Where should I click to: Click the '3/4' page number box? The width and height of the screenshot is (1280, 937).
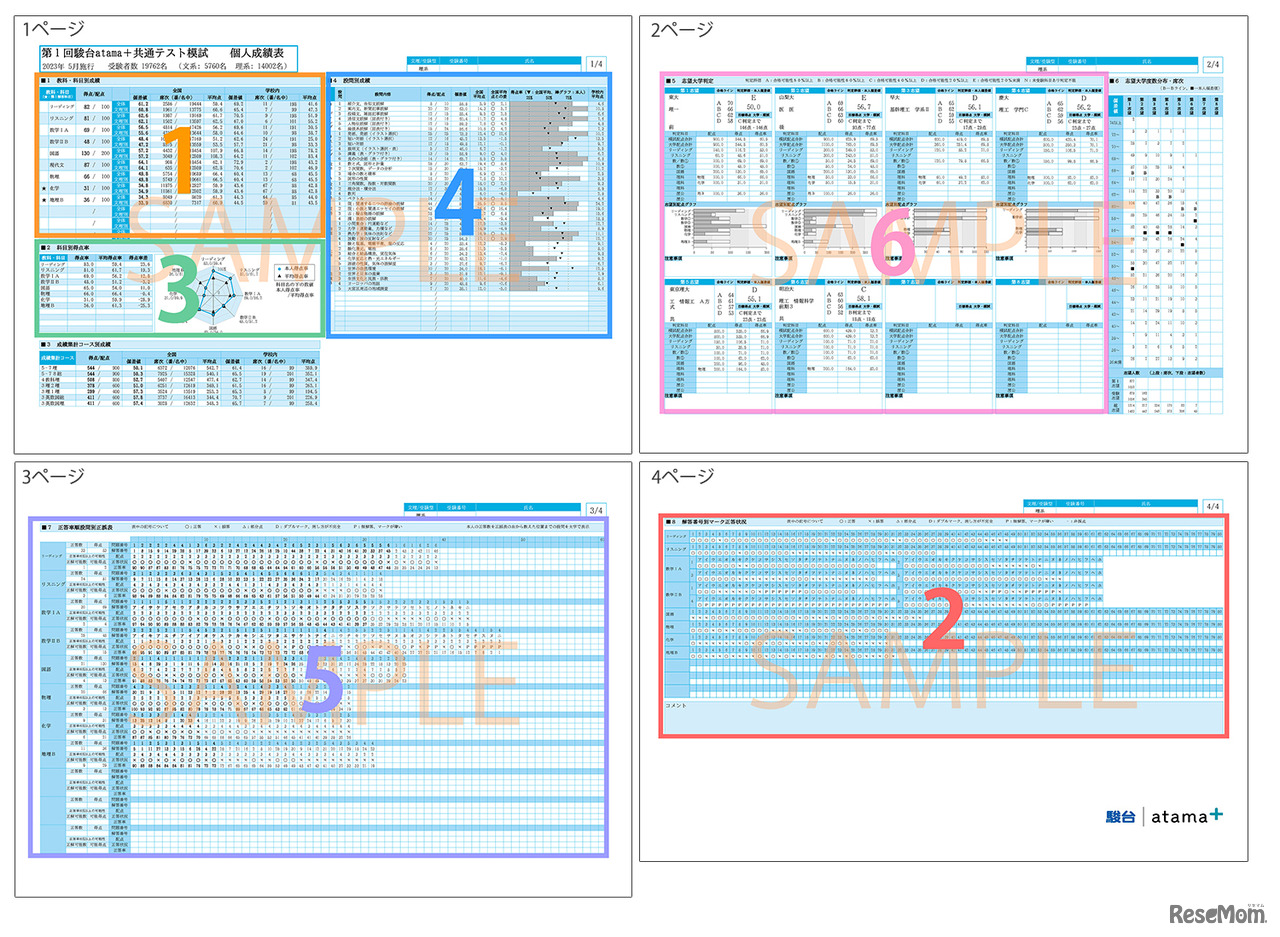pyautogui.click(x=596, y=510)
